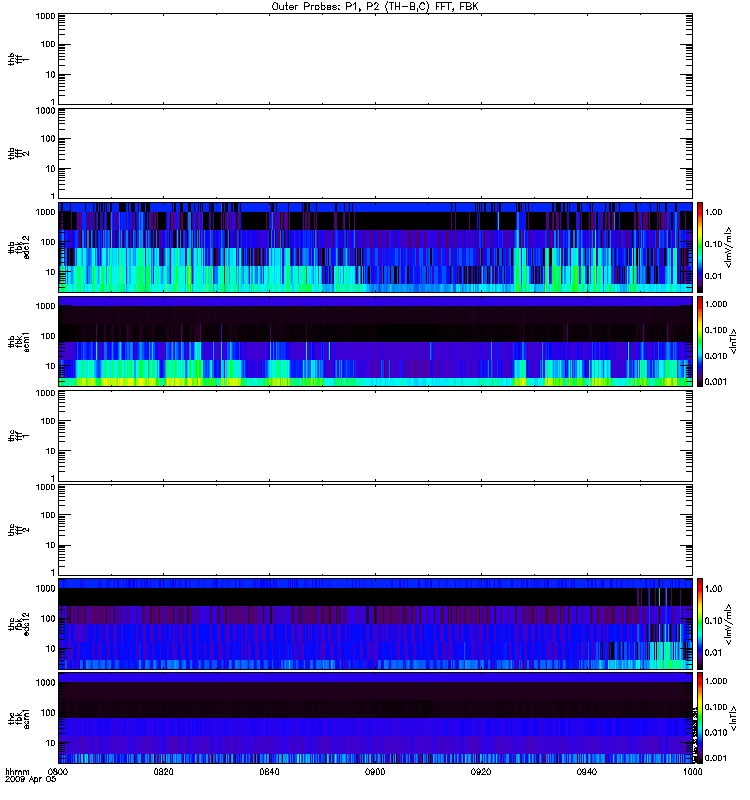Click the '1.00' tick on thb edc12 color bar
This screenshot has height=800, width=750.
coord(714,212)
